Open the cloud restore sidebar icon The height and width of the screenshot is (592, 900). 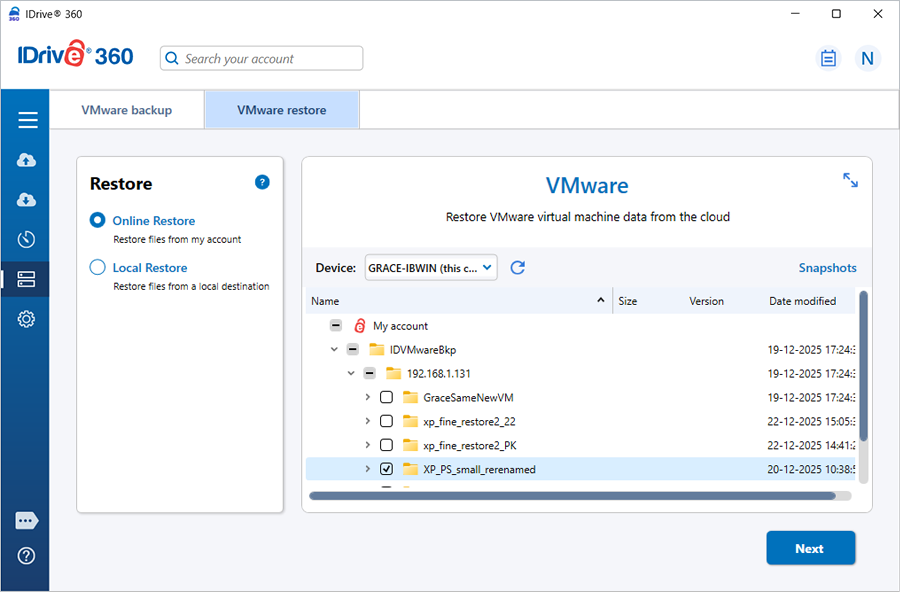(x=26, y=200)
